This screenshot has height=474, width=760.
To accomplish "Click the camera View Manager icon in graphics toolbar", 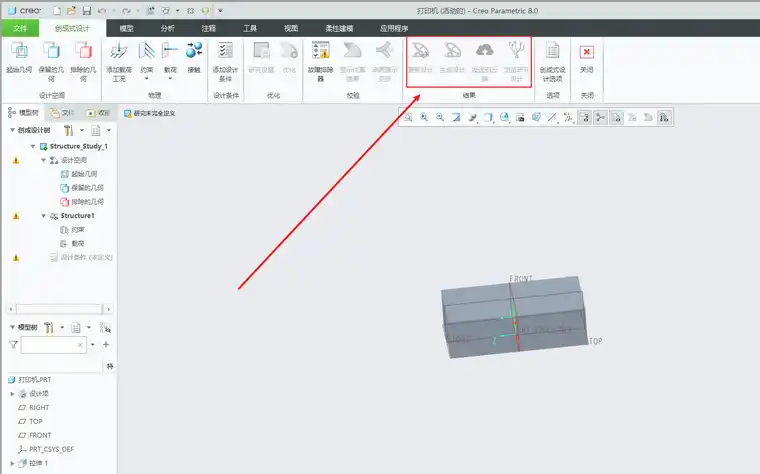I will tap(520, 117).
